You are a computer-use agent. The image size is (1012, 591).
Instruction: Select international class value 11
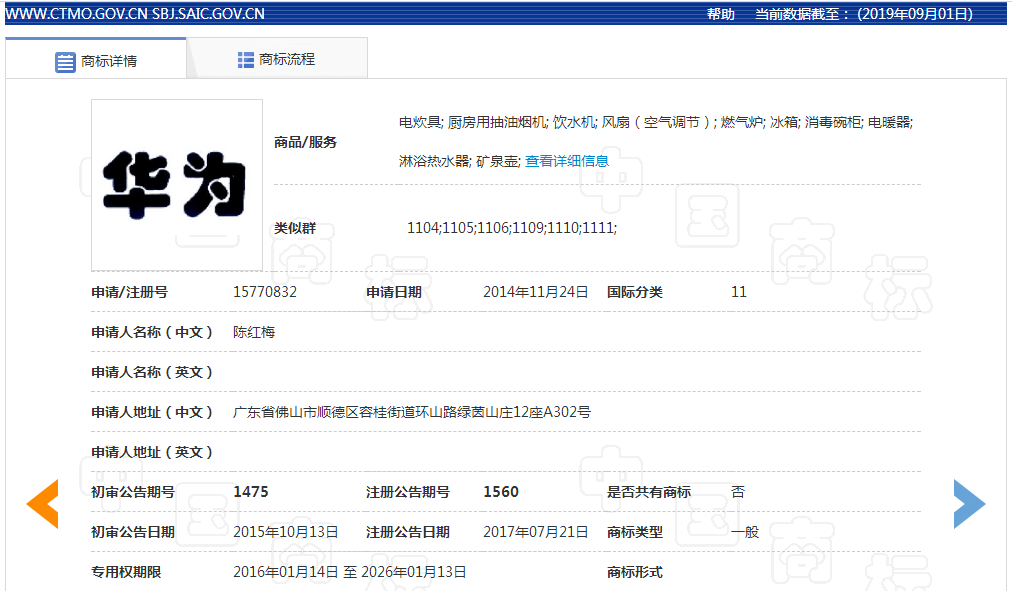coord(739,292)
